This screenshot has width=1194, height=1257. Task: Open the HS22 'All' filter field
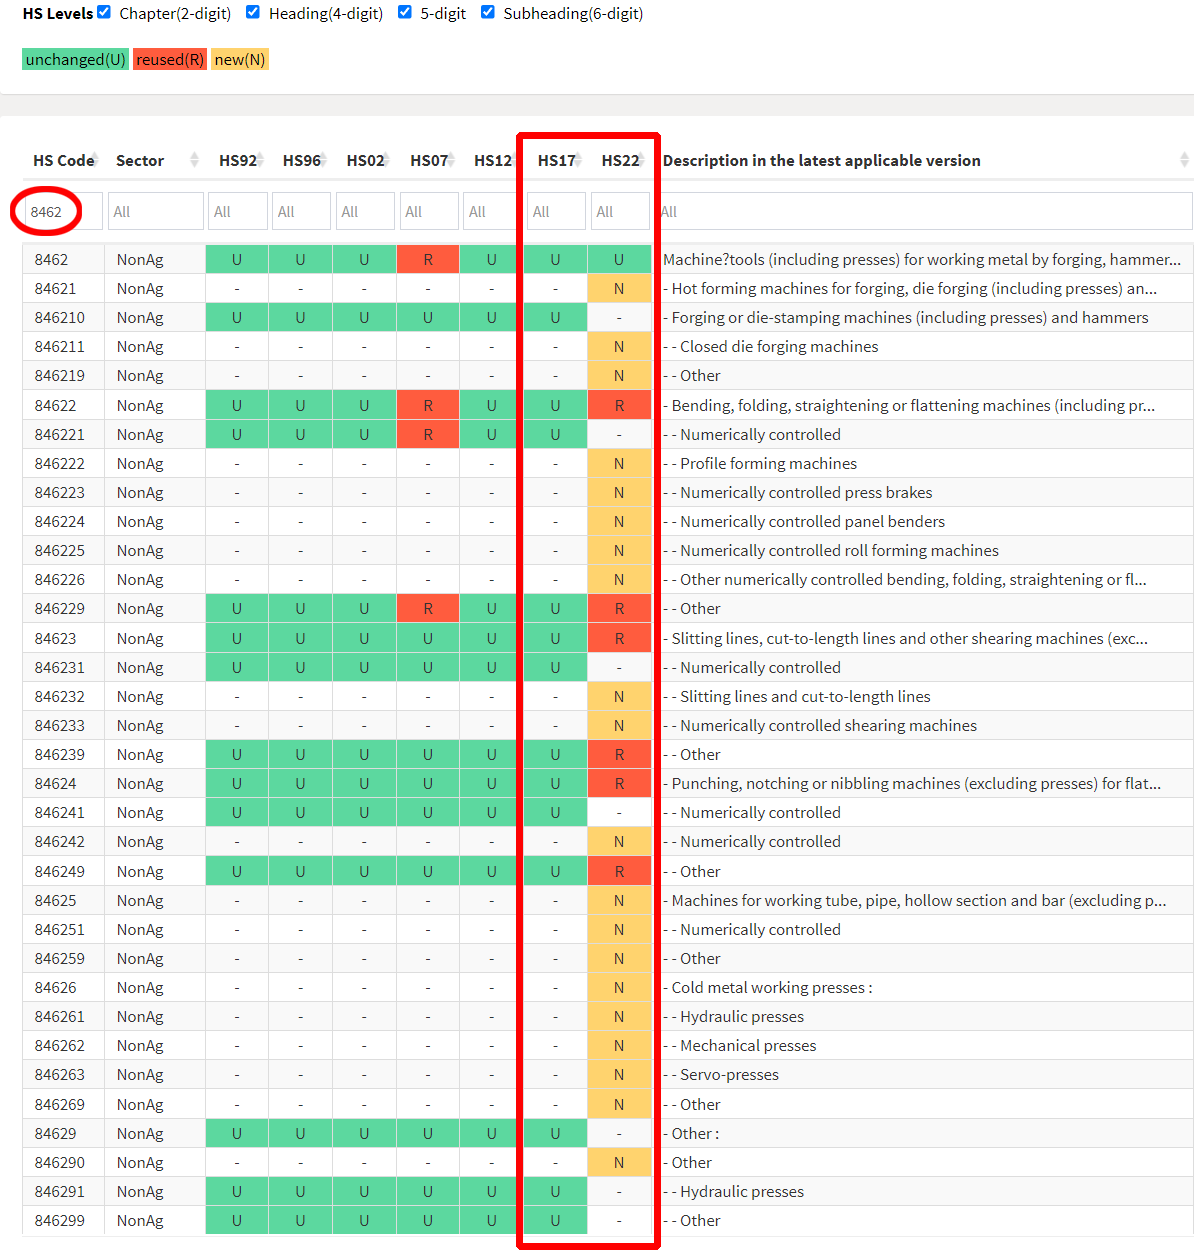click(x=619, y=212)
